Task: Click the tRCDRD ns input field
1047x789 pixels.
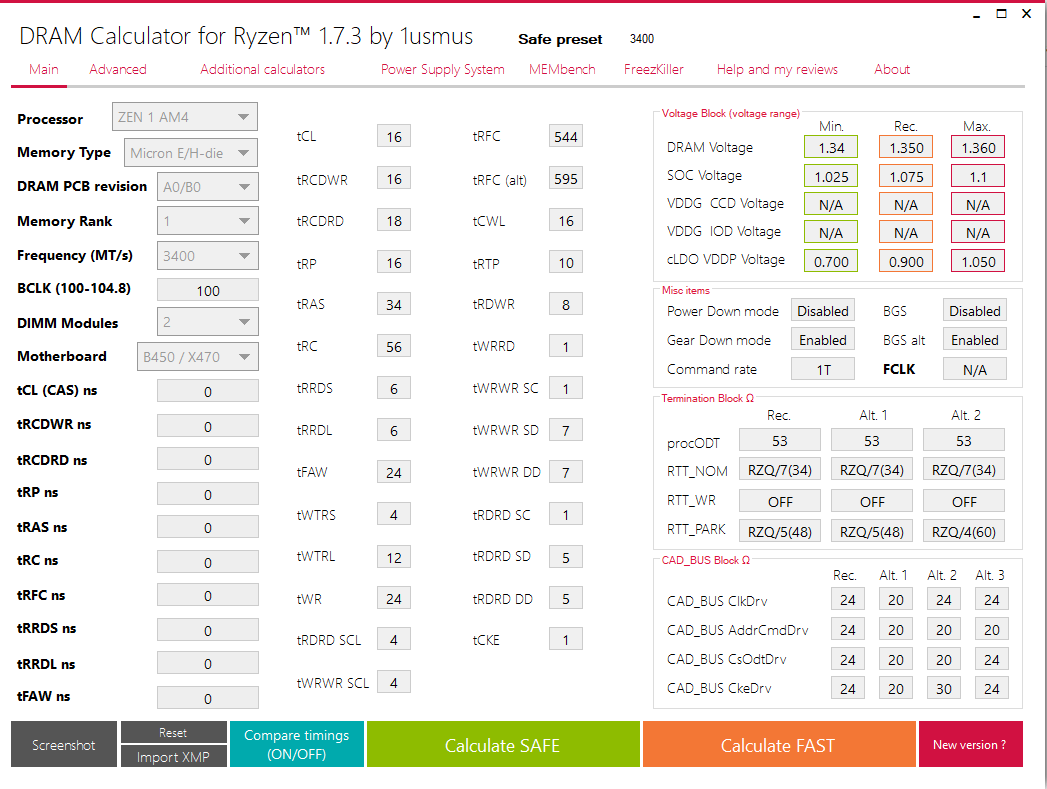Action: [x=208, y=459]
